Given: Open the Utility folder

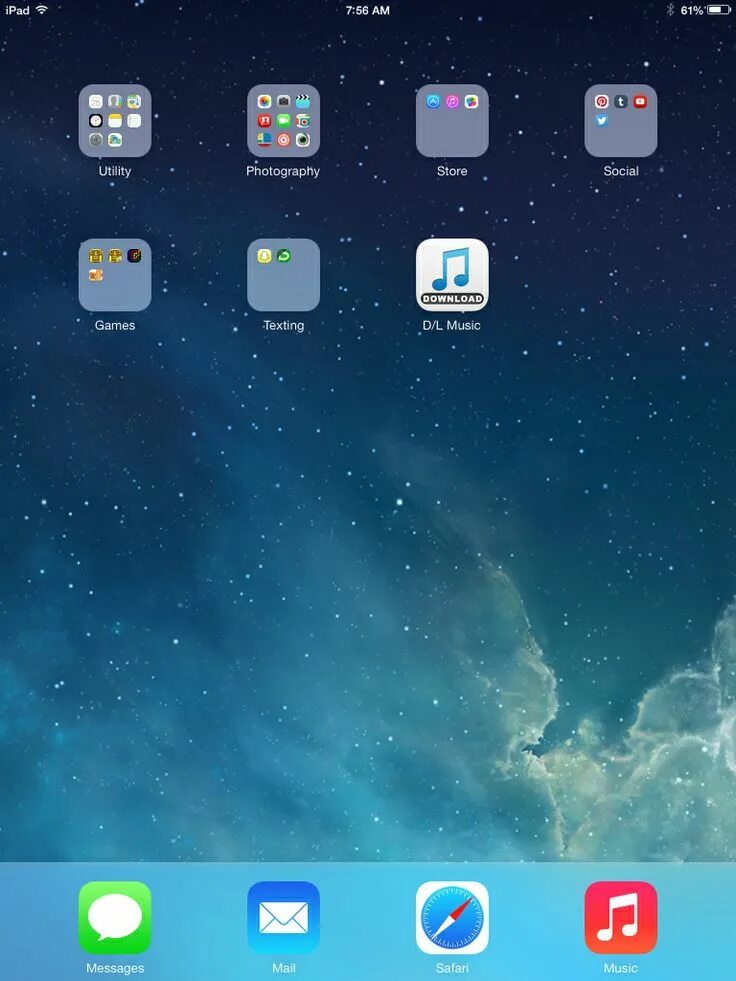Looking at the screenshot, I should (x=115, y=121).
